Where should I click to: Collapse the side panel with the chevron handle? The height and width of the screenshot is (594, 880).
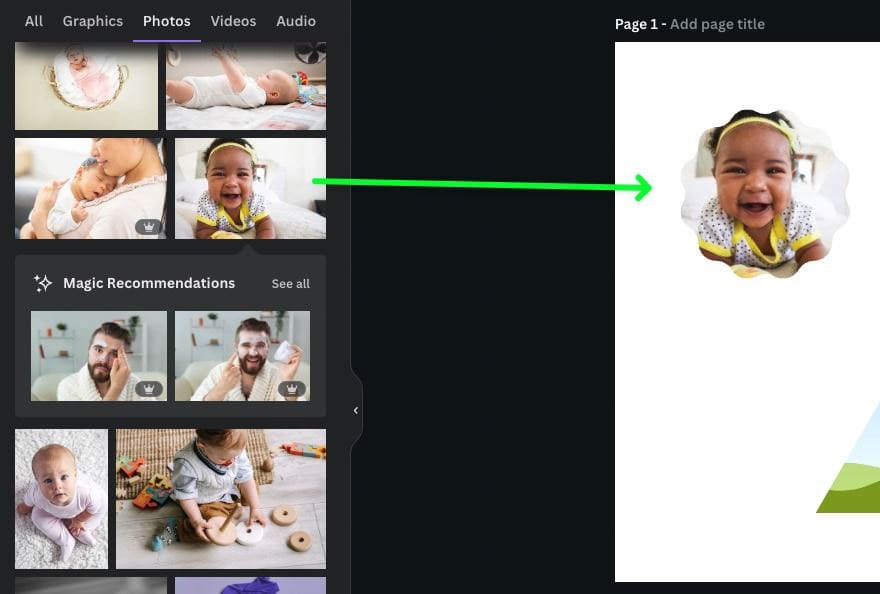pos(356,411)
